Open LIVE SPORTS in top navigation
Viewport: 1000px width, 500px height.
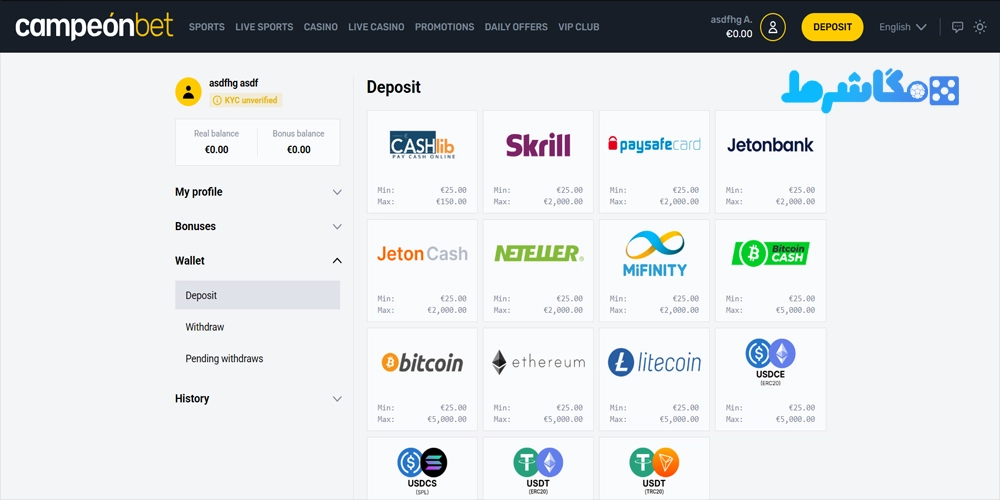pyautogui.click(x=264, y=27)
